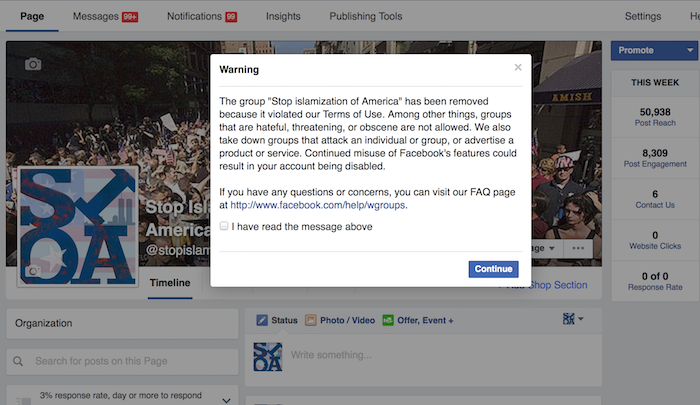Image resolution: width=700 pixels, height=405 pixels.
Task: Go to the Insights tab
Action: coord(283,17)
